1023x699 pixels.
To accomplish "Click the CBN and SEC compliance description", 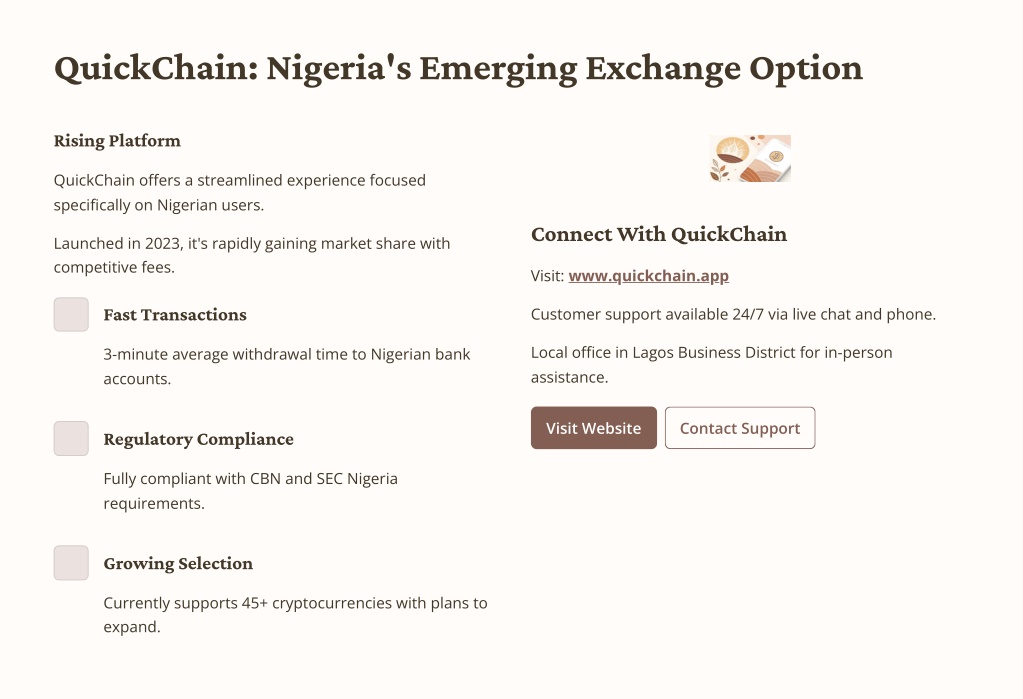I will tap(251, 491).
